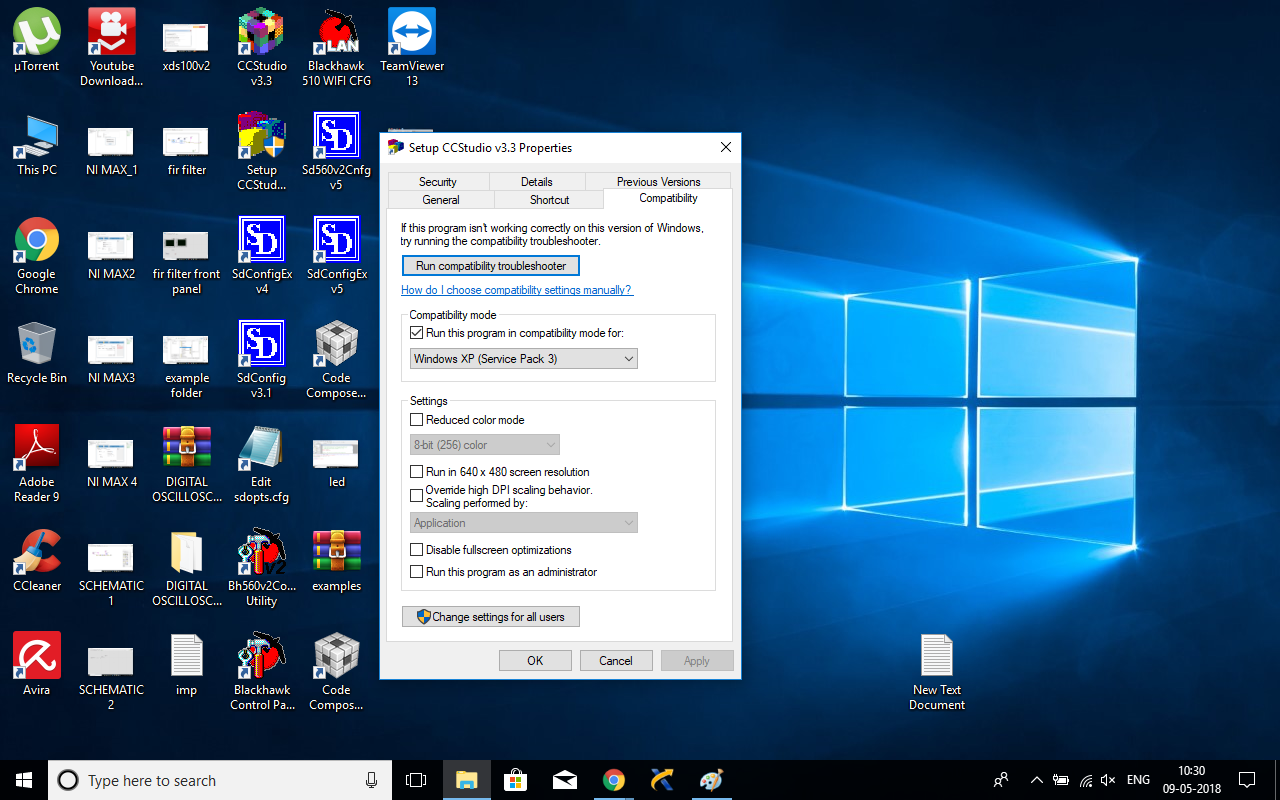1280x800 pixels.
Task: Switch to the General tab
Action: [441, 200]
